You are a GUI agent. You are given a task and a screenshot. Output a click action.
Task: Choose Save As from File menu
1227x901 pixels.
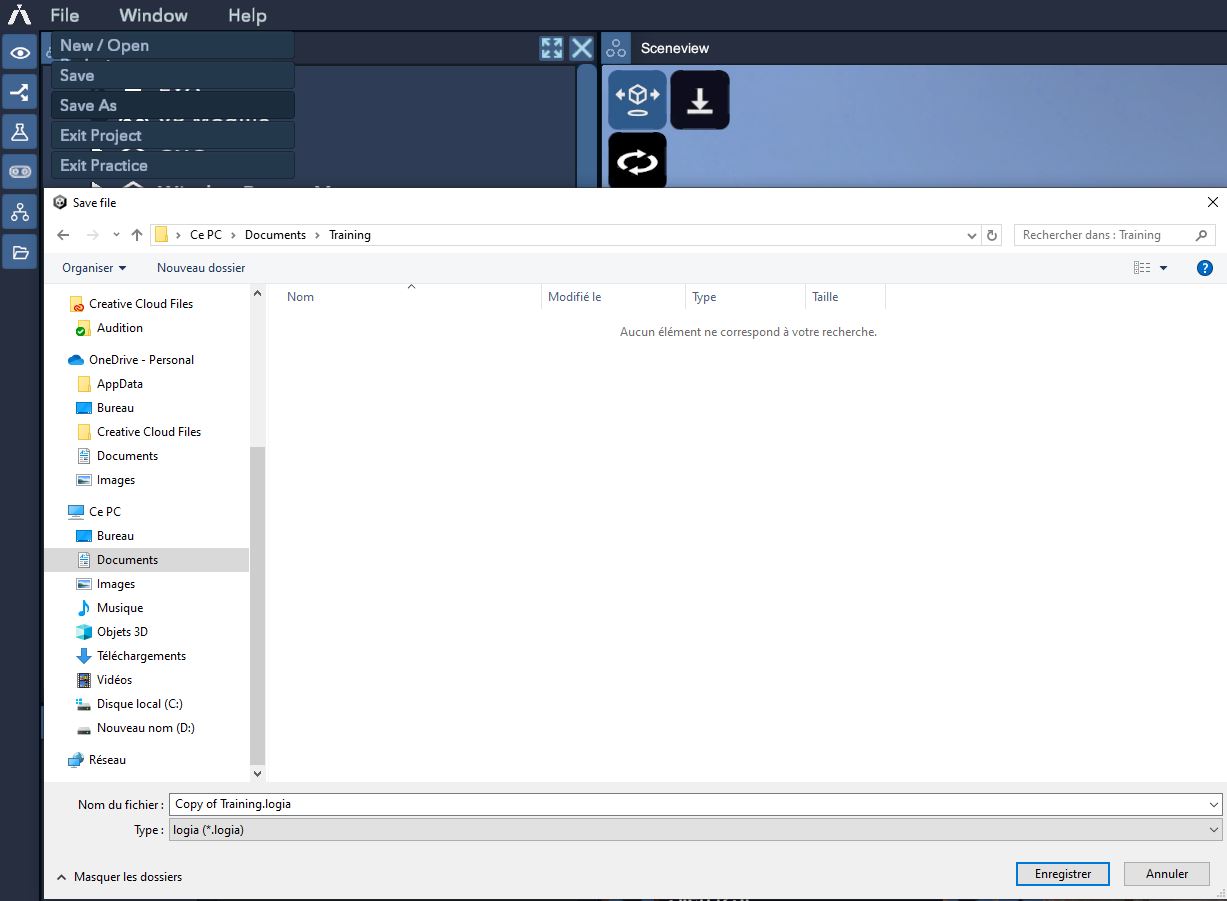[88, 105]
